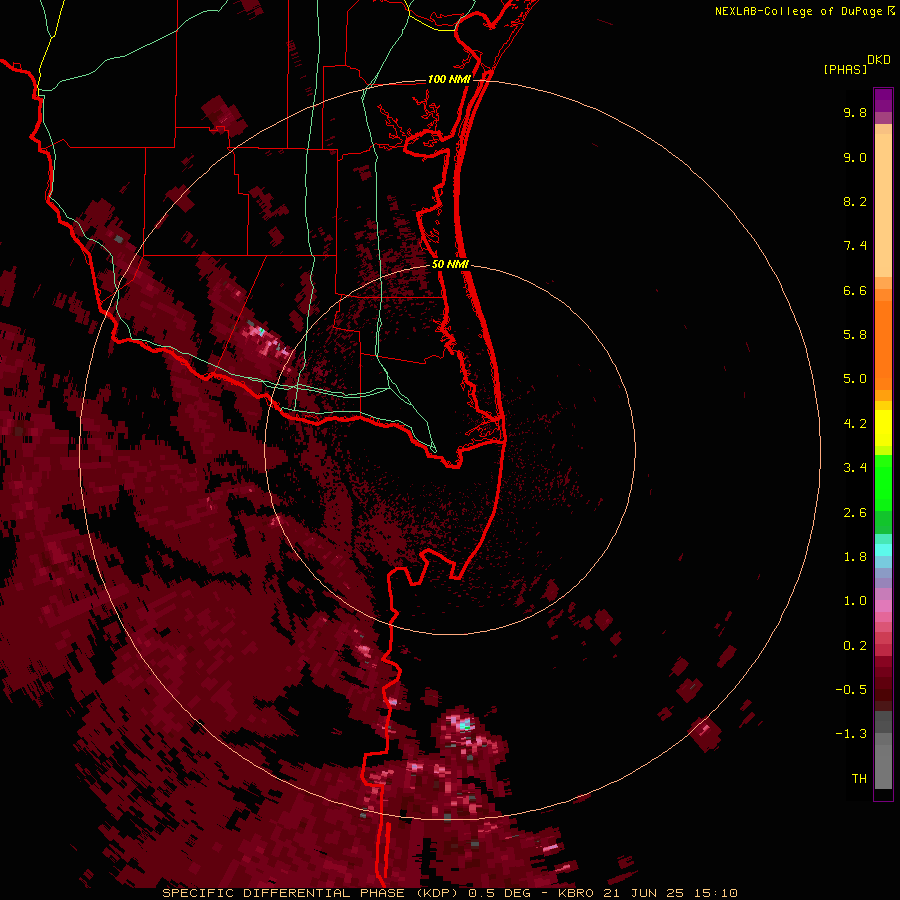This screenshot has width=900, height=900.
Task: Click the KBRO radar site identifier in the caption
Action: (x=577, y=893)
